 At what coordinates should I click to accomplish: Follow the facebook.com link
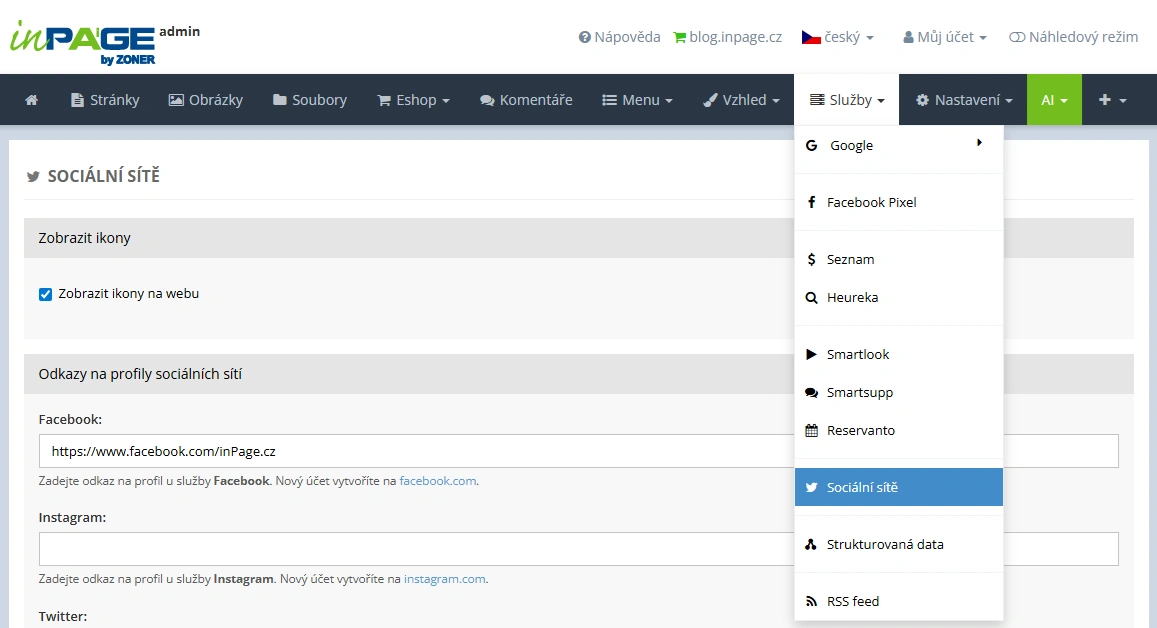point(438,481)
